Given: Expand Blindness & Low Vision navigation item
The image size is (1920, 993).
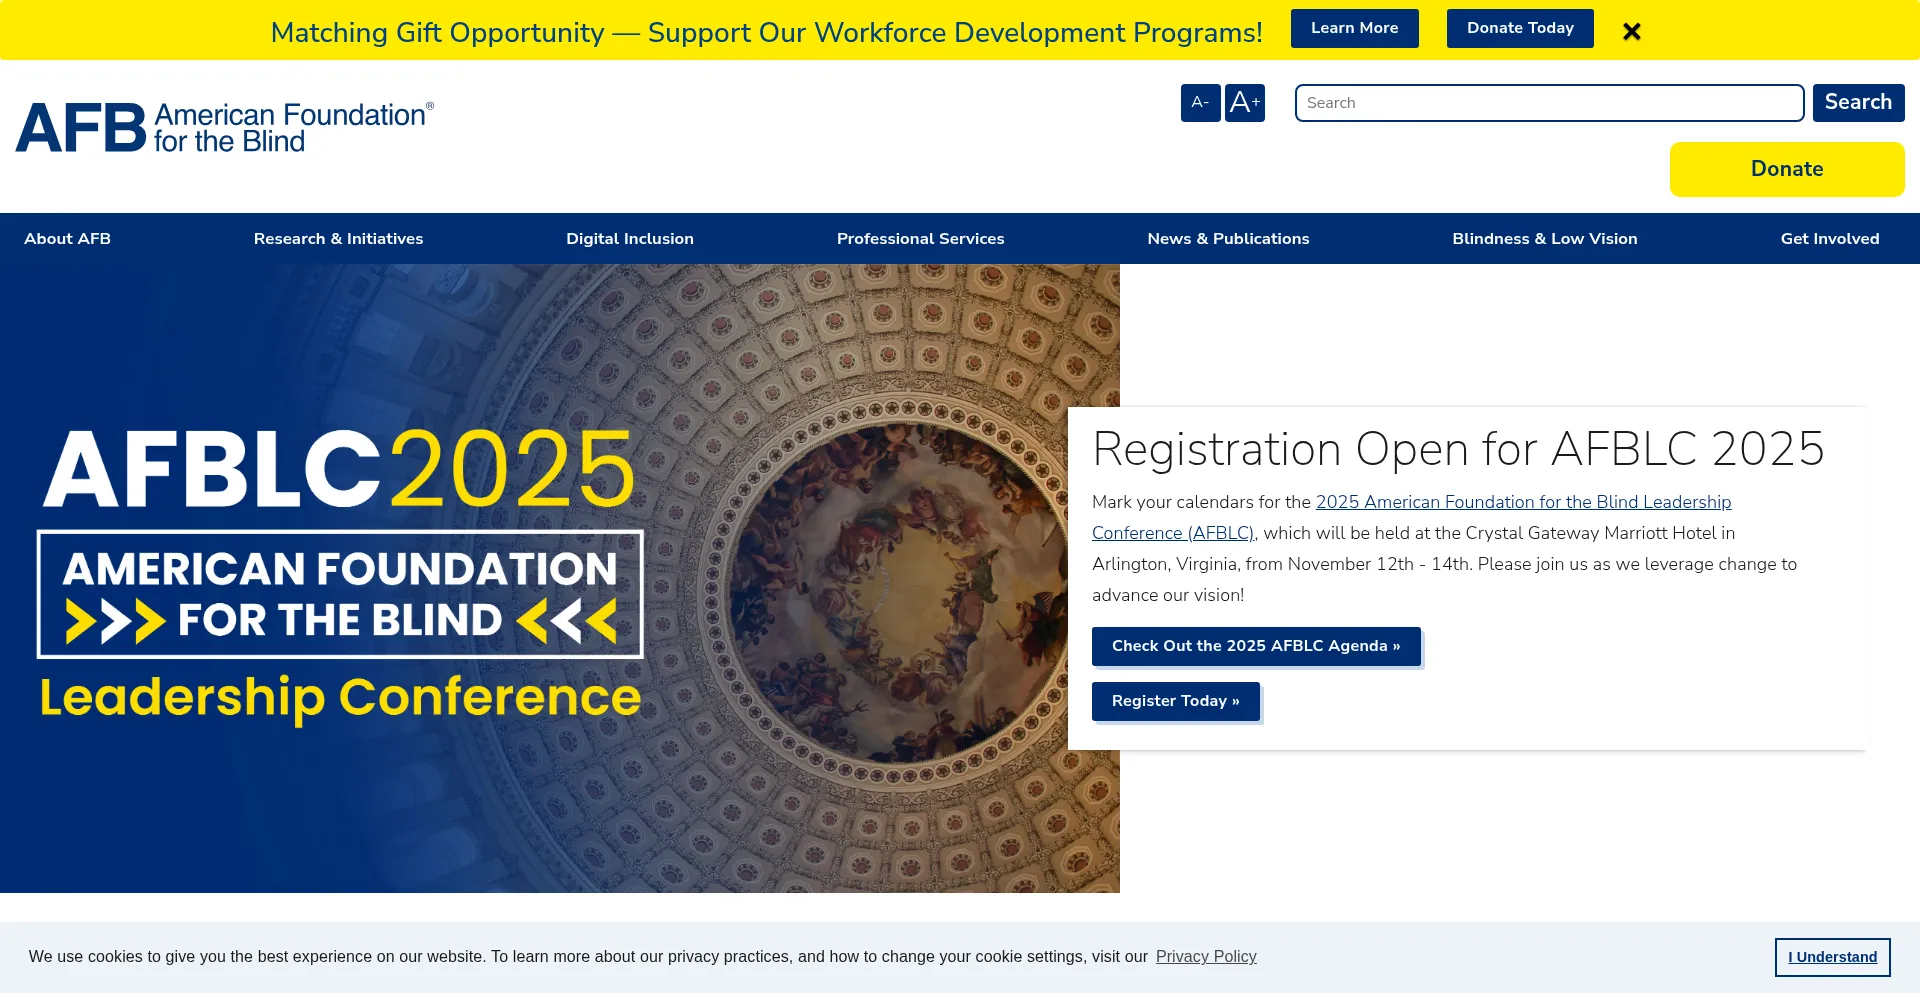Looking at the screenshot, I should coord(1544,239).
